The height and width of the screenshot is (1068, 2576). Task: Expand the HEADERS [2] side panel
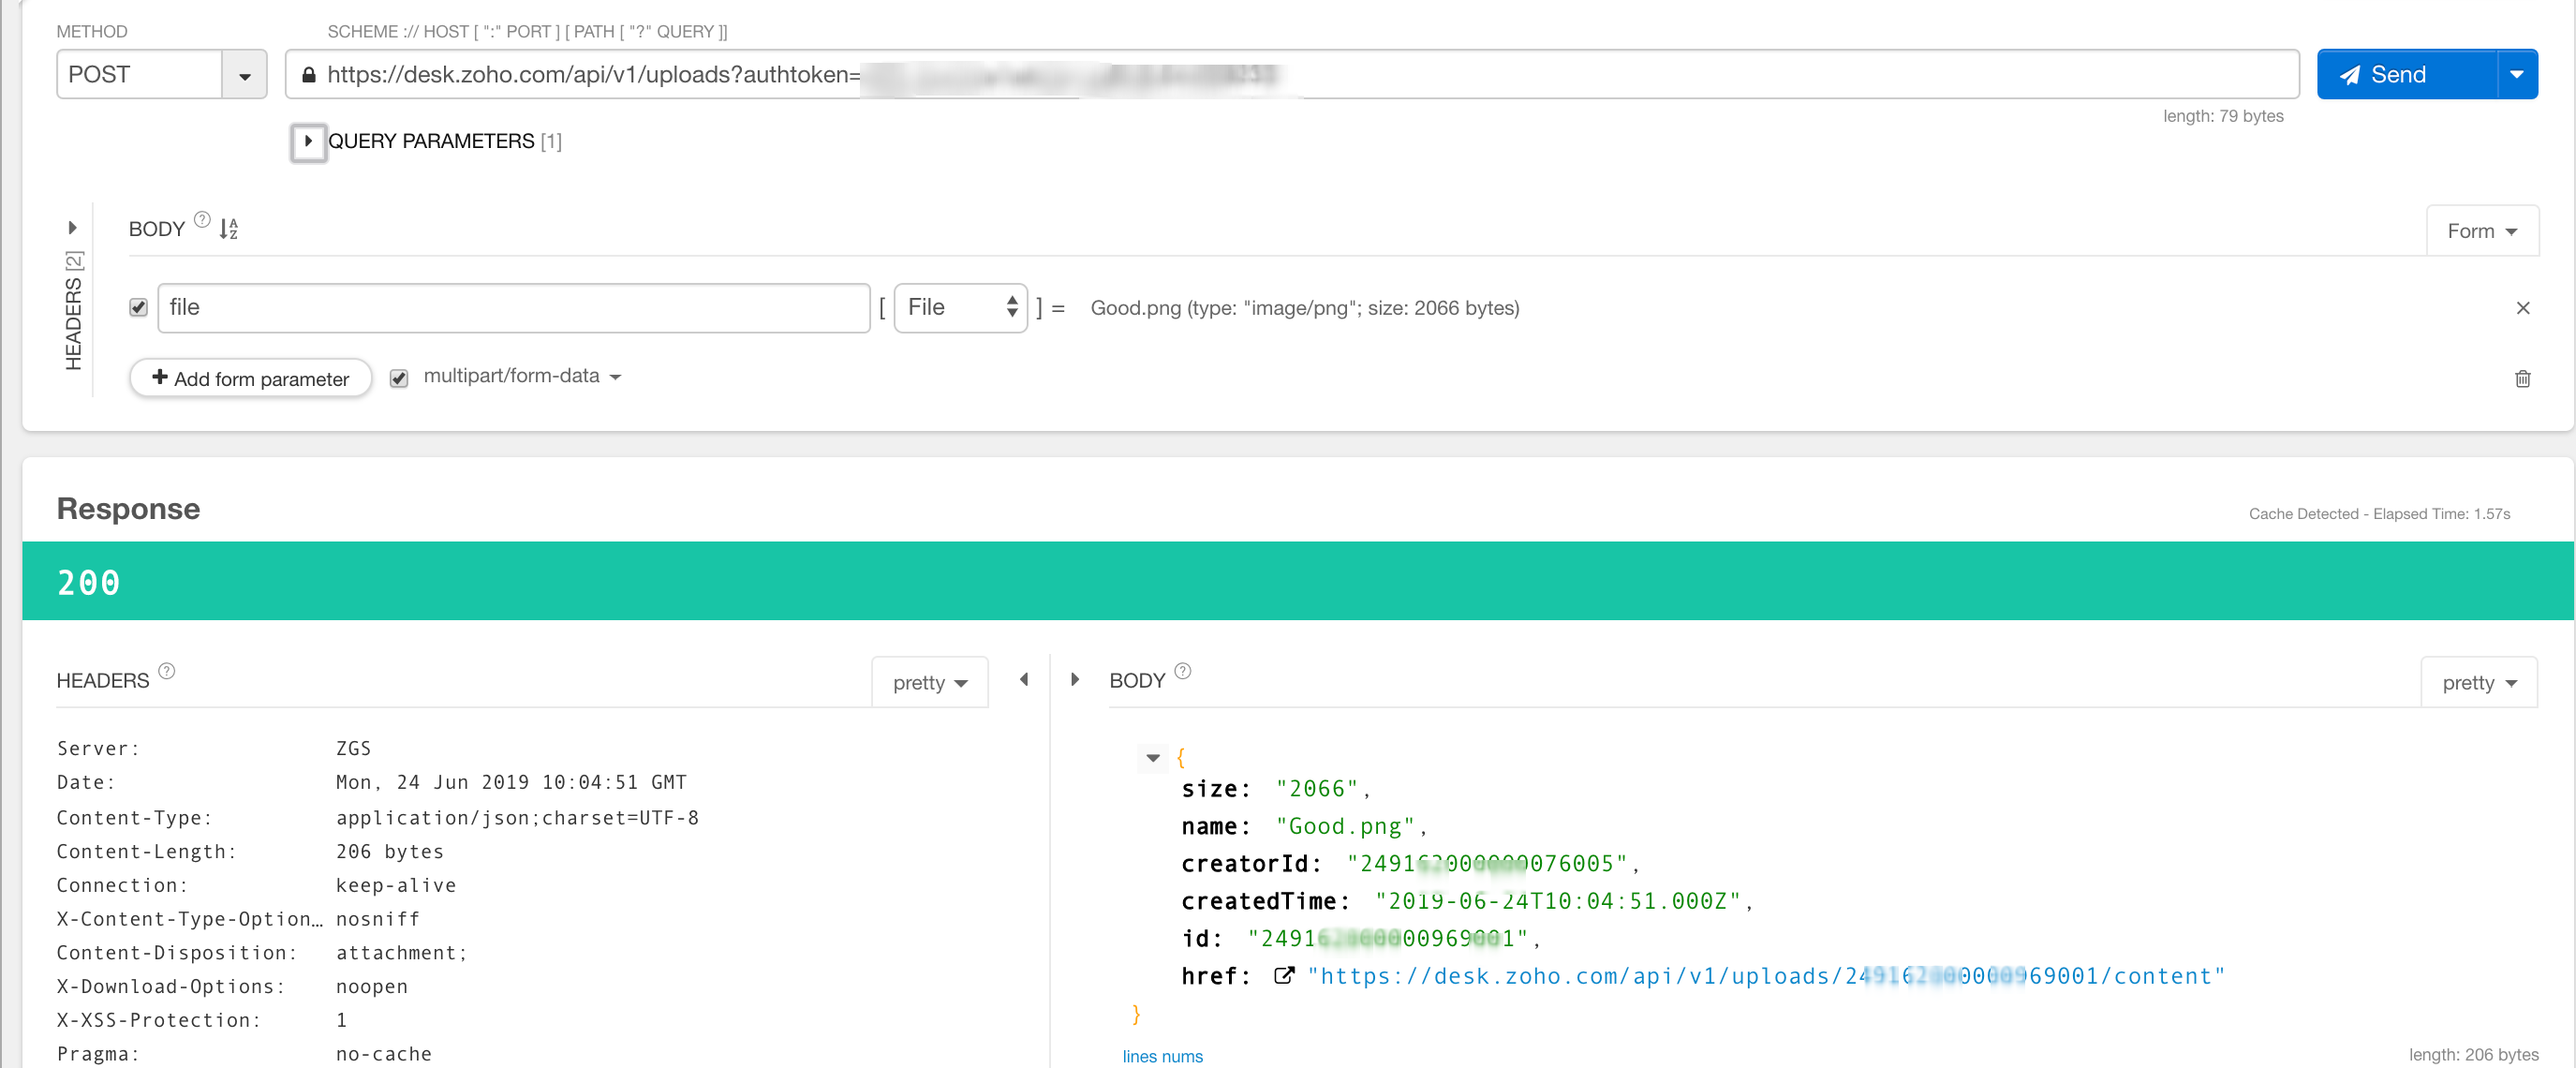coord(72,228)
